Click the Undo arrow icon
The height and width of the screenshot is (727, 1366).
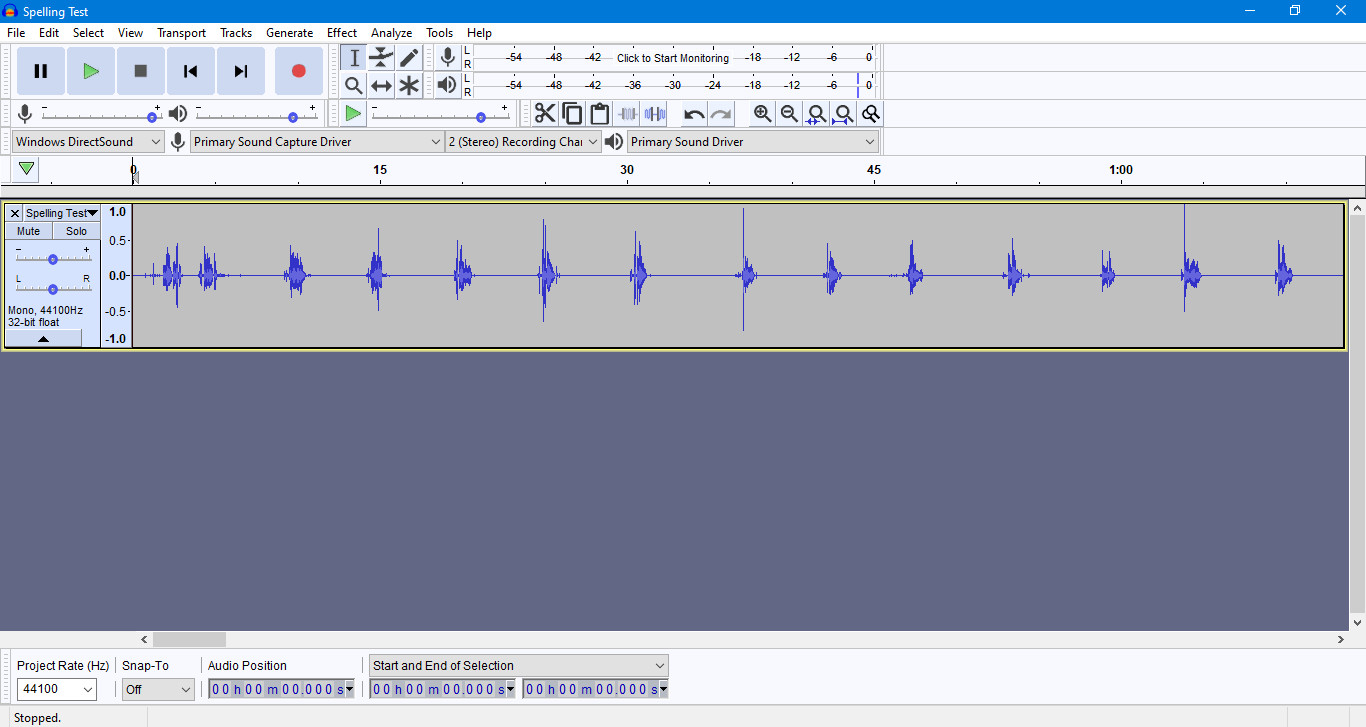point(694,114)
